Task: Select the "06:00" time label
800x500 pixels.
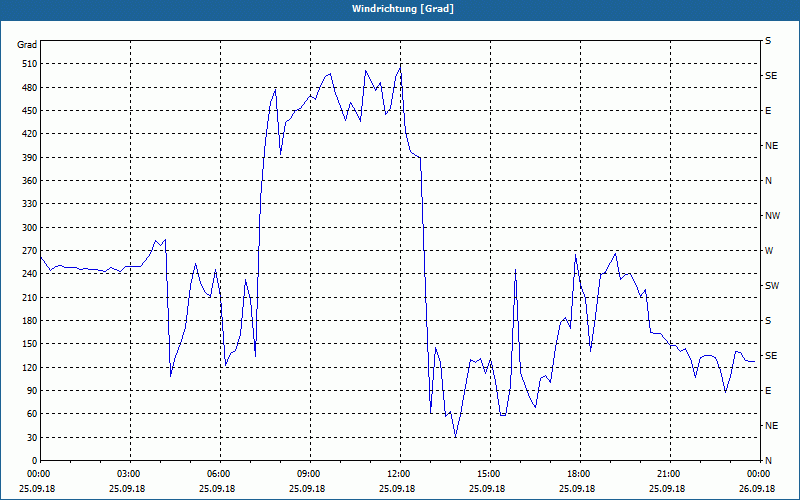Action: 217,474
